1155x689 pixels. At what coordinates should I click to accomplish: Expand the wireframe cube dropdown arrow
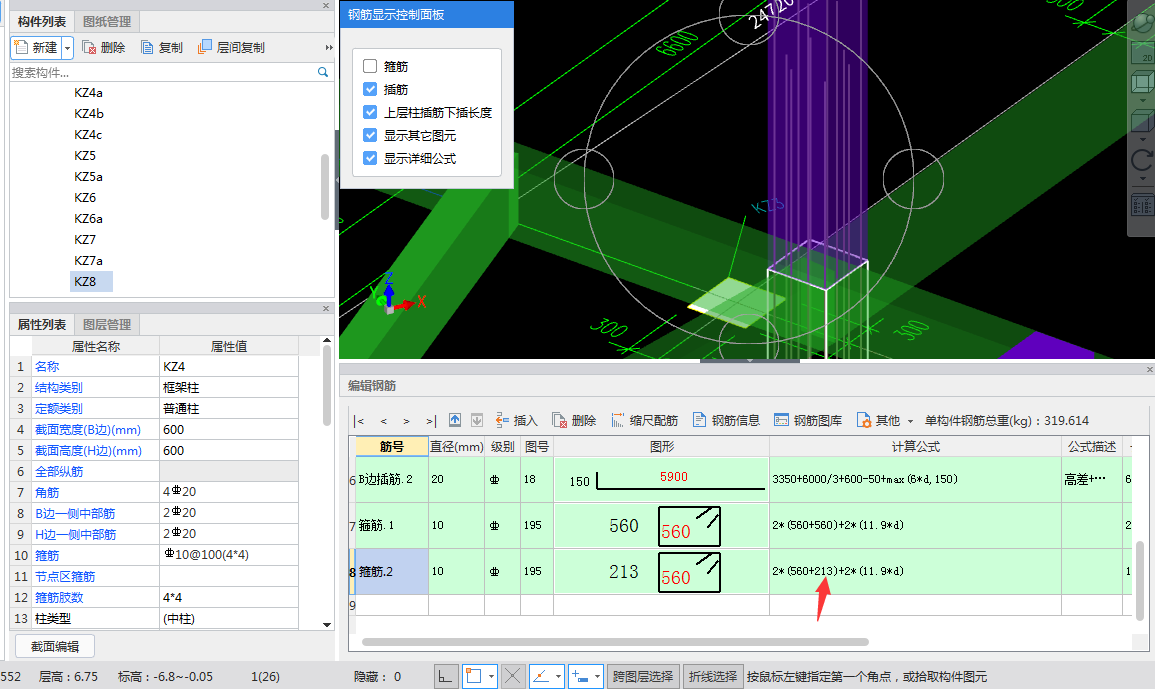pos(1142,100)
